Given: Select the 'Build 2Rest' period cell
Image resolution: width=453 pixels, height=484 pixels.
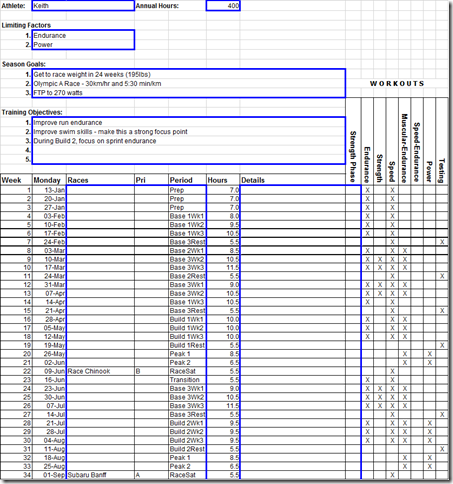Looking at the screenshot, I should pos(187,449).
